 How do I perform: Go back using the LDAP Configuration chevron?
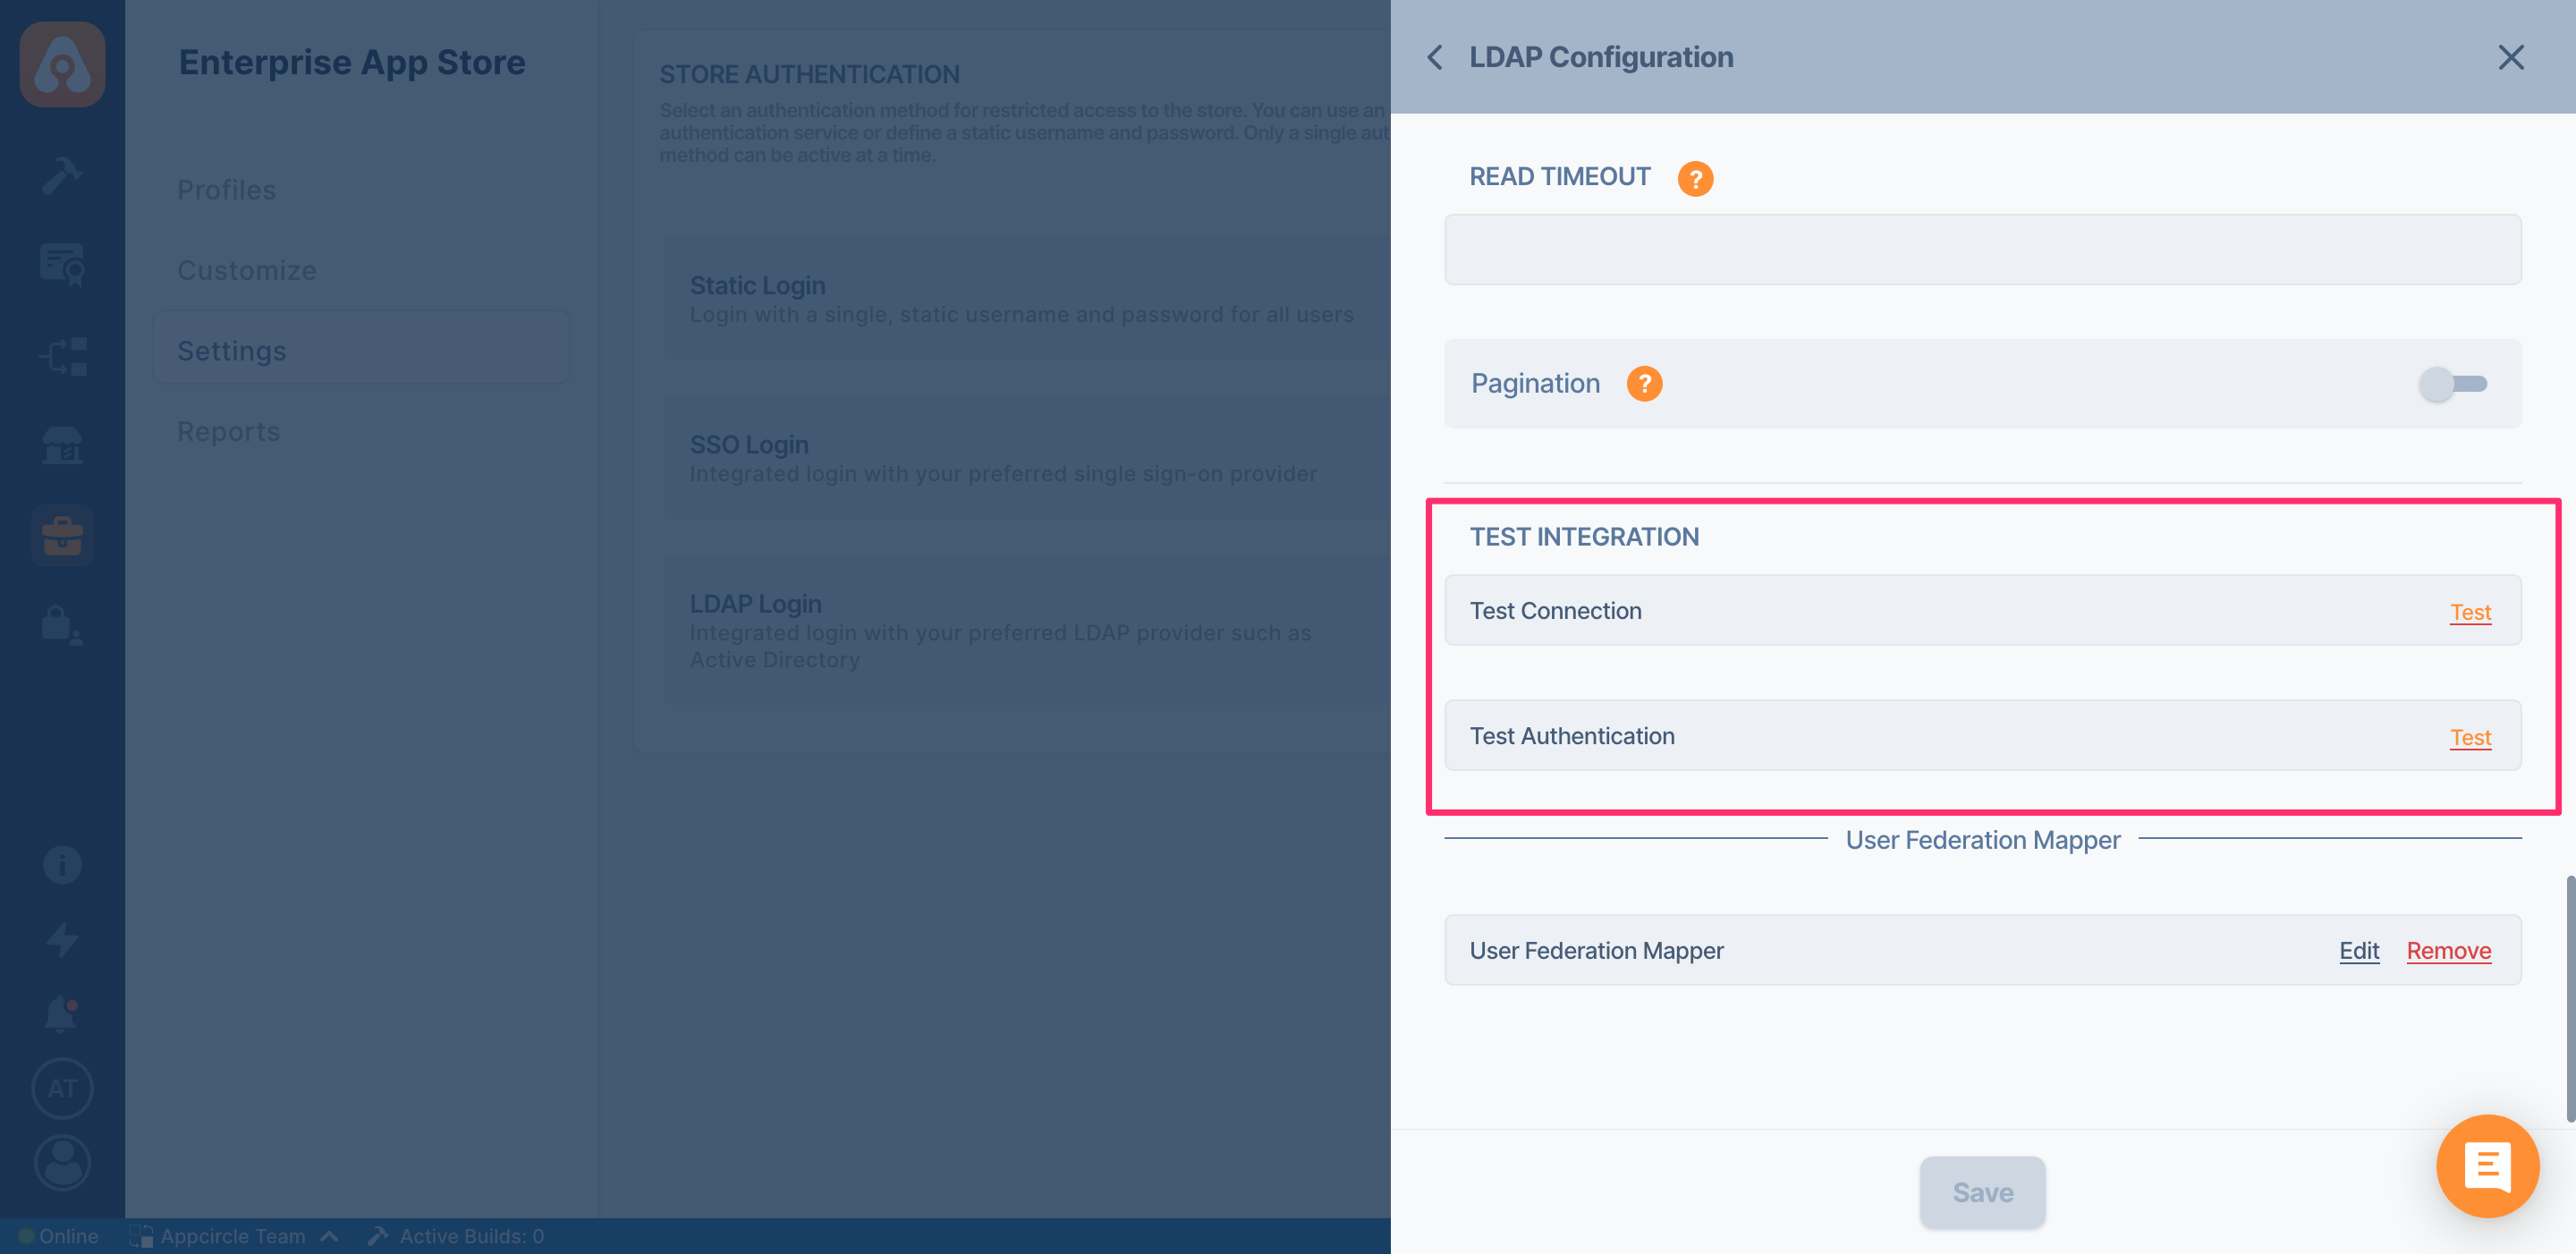click(1435, 57)
